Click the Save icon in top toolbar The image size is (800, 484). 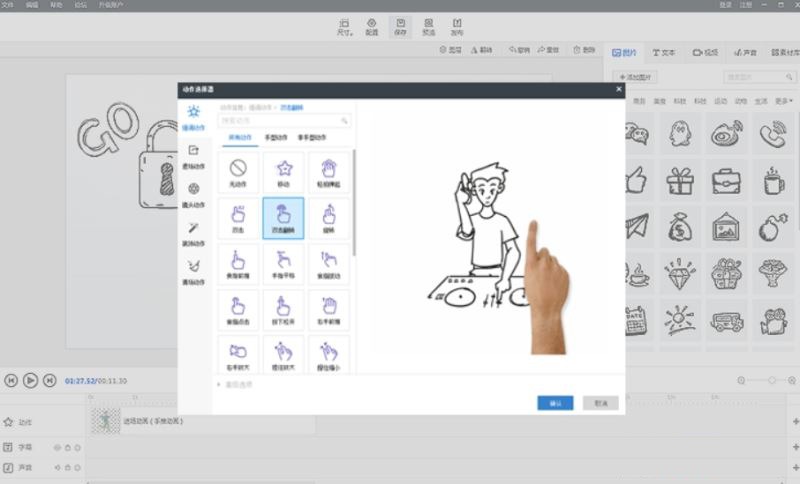401,27
